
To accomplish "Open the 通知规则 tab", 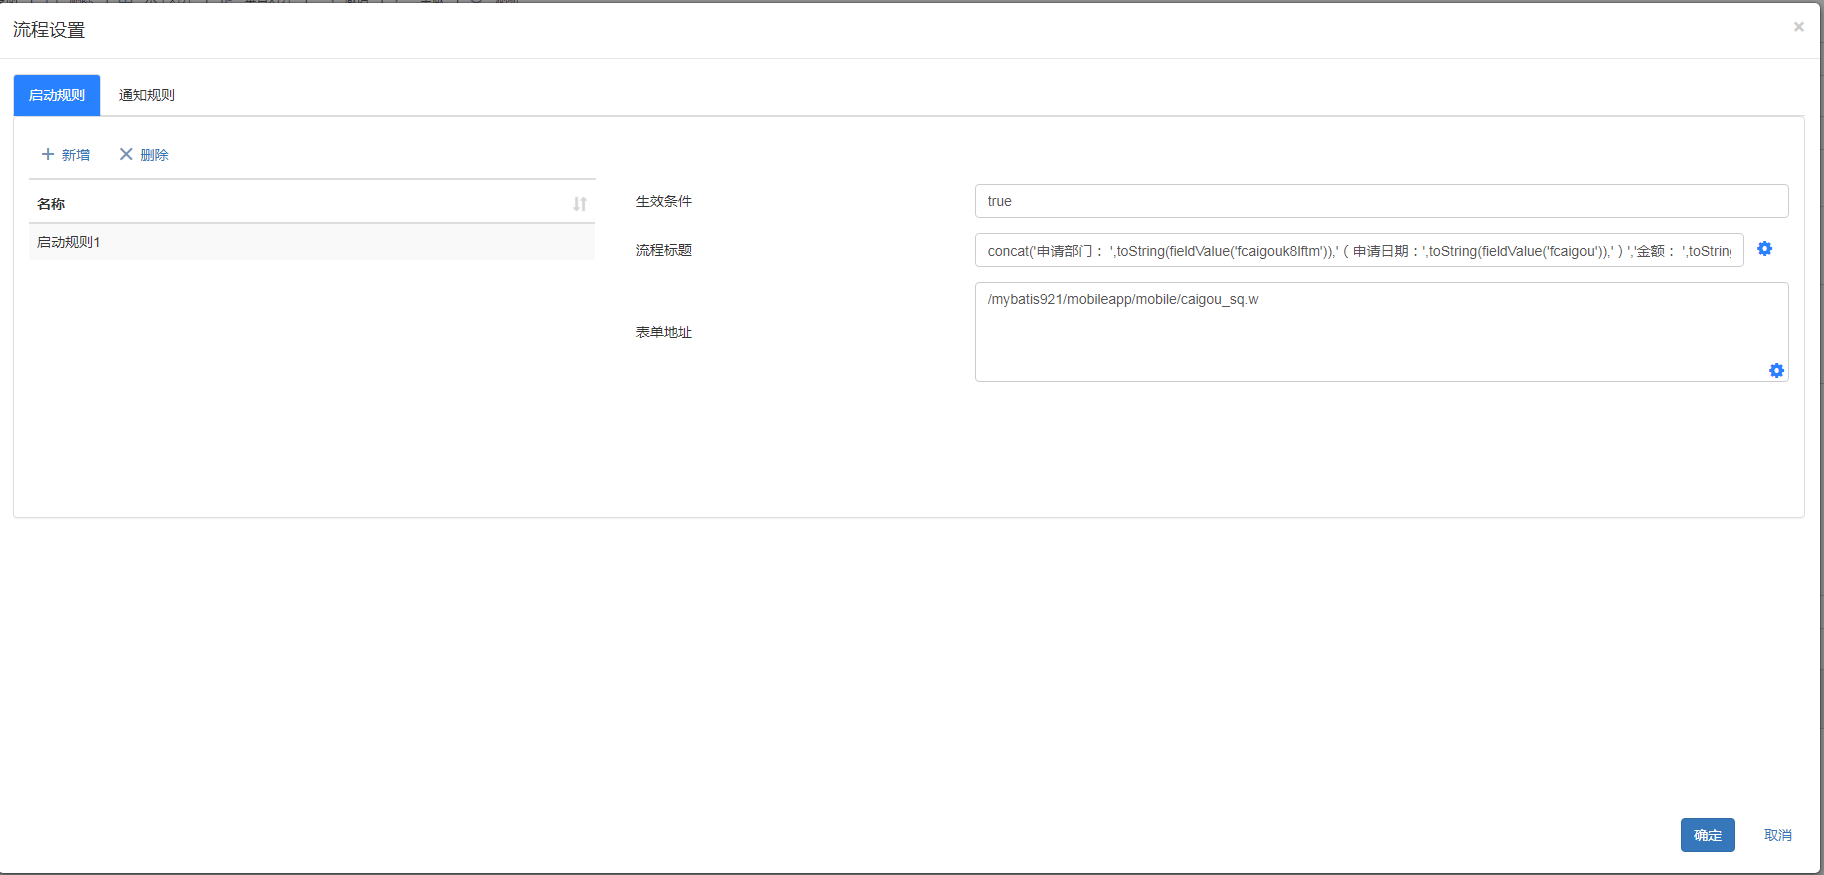I will click(147, 95).
